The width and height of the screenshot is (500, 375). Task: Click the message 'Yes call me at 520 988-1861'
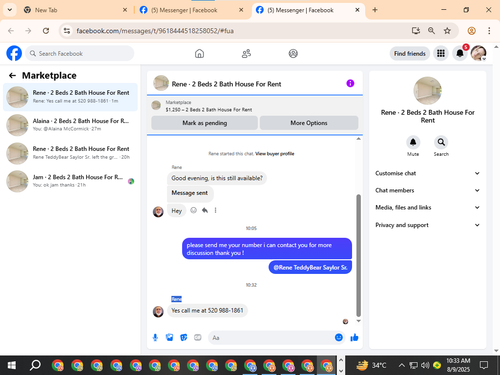pos(207,311)
